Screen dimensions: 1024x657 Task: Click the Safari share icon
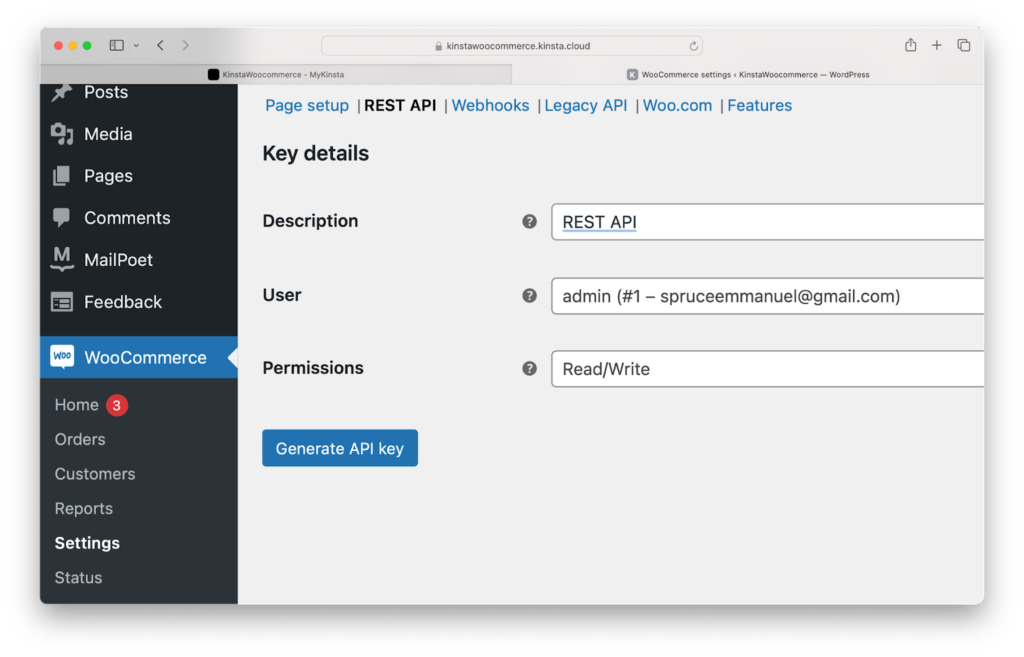pos(910,45)
